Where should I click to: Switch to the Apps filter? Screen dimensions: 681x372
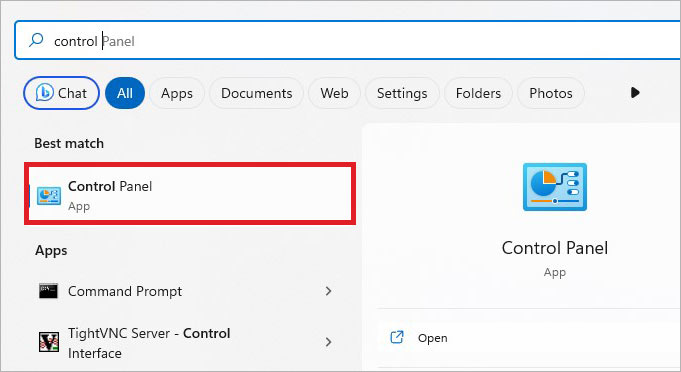pos(177,93)
